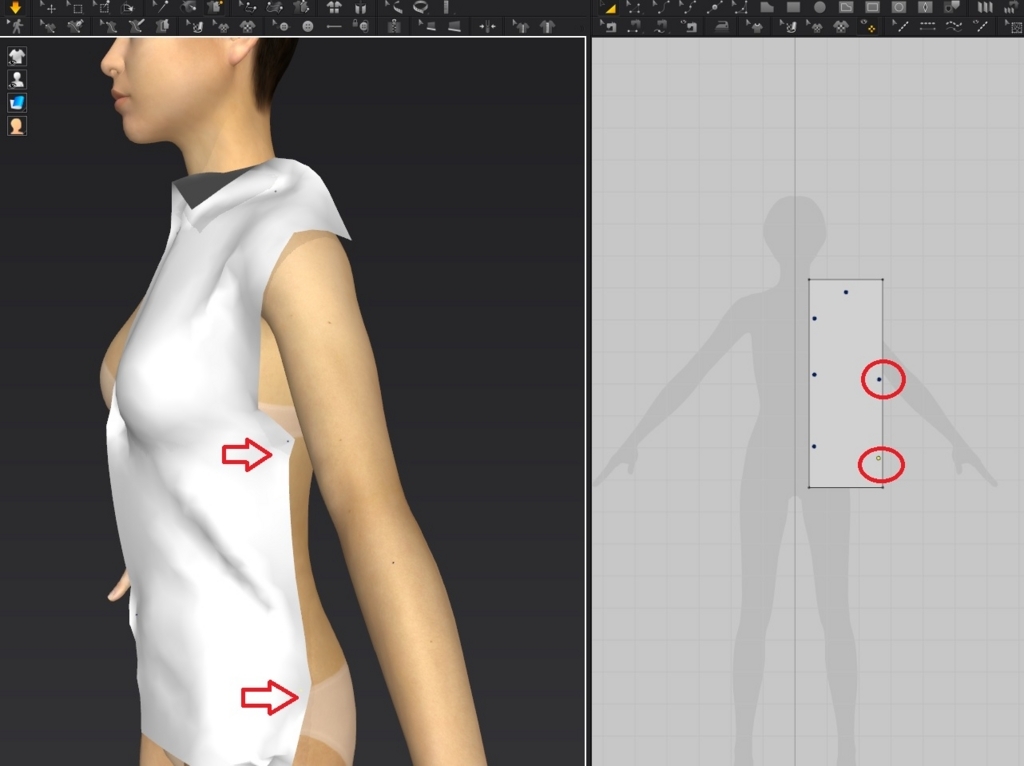The image size is (1024, 766).
Task: Click the pleats fold icon in 2D toolbar
Action: point(984,7)
